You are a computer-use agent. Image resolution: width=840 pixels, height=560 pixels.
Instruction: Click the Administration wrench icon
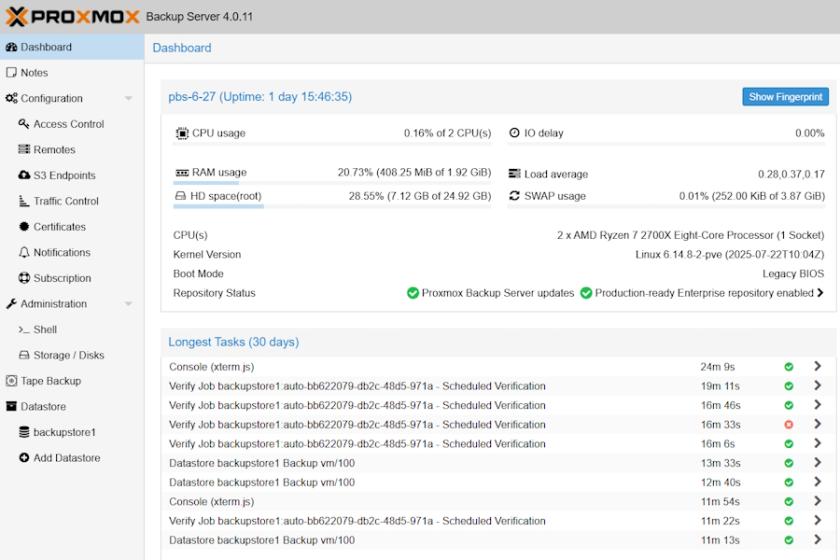[11, 304]
